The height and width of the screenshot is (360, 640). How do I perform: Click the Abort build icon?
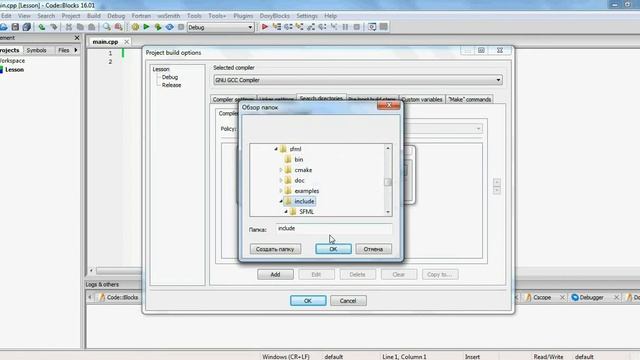(181, 27)
